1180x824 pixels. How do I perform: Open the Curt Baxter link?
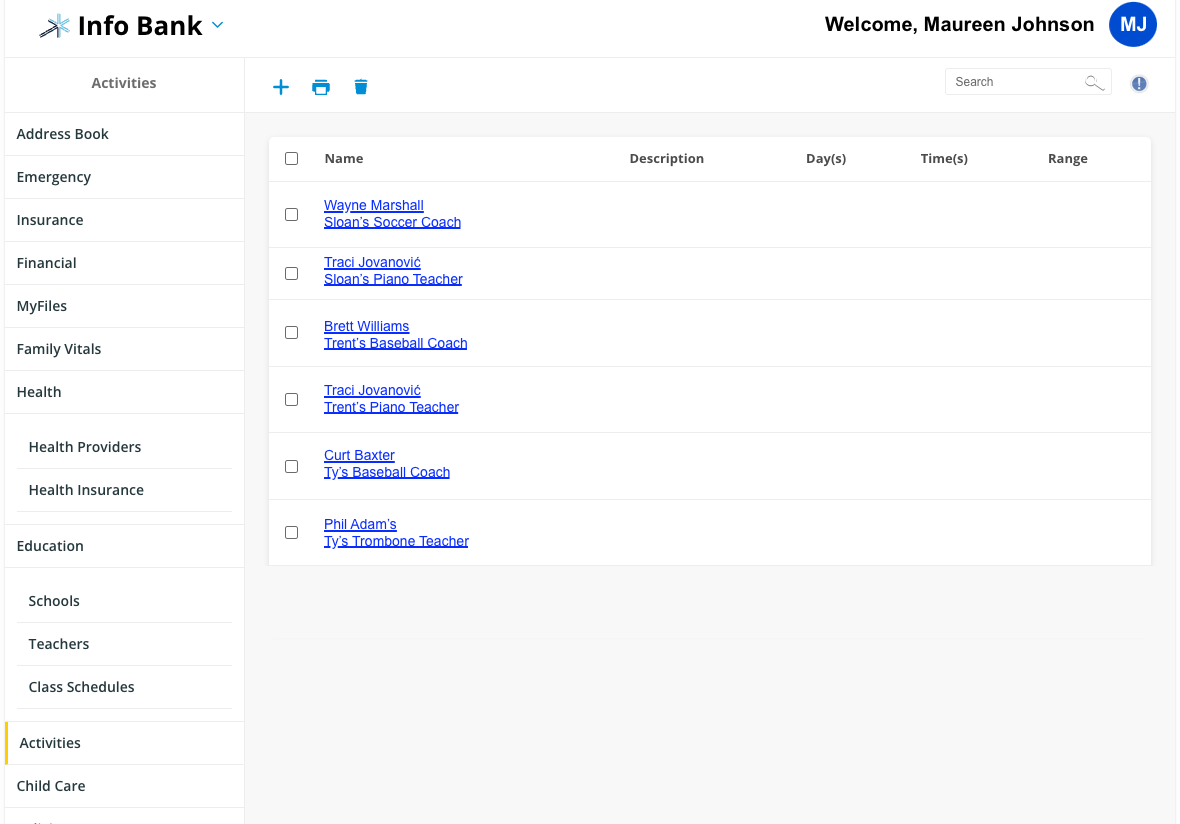click(x=359, y=455)
